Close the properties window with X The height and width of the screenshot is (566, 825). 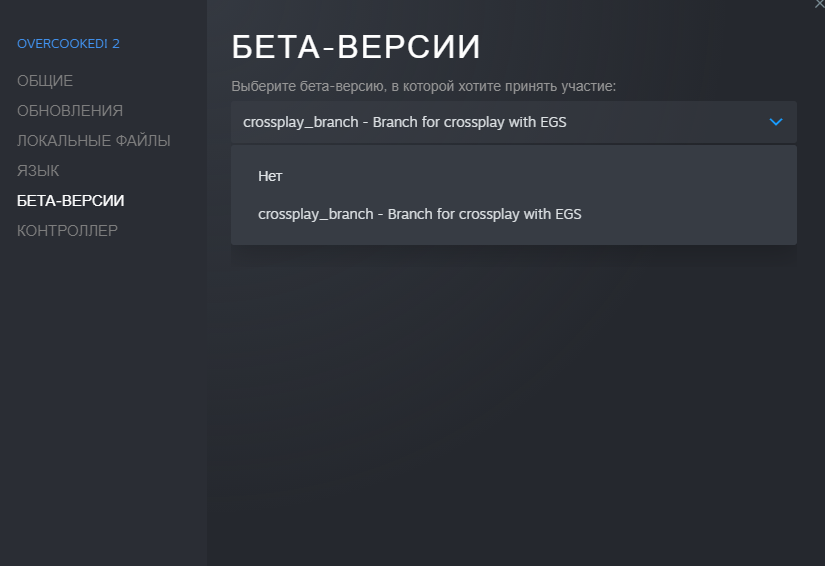click(820, 4)
